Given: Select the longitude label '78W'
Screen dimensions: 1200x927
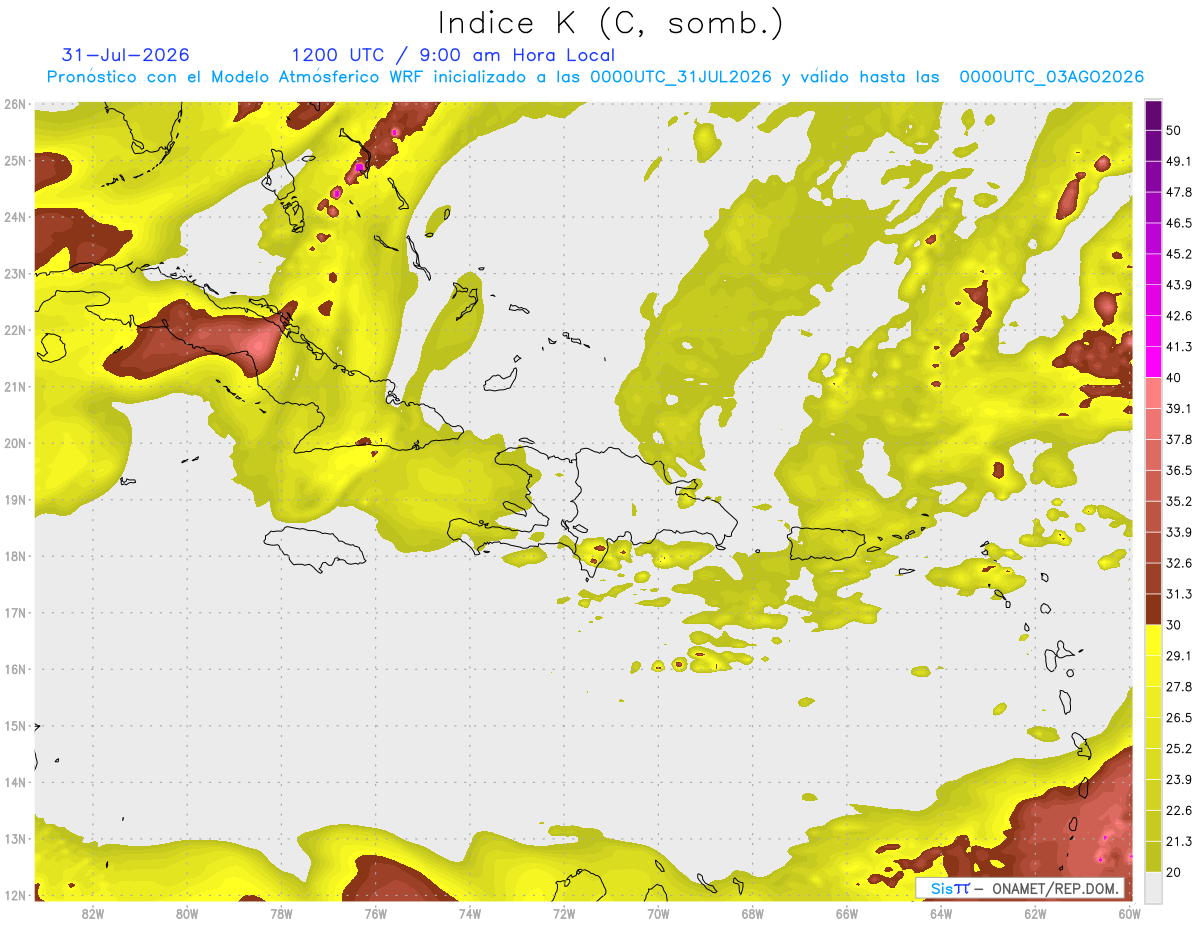Looking at the screenshot, I should [x=281, y=913].
